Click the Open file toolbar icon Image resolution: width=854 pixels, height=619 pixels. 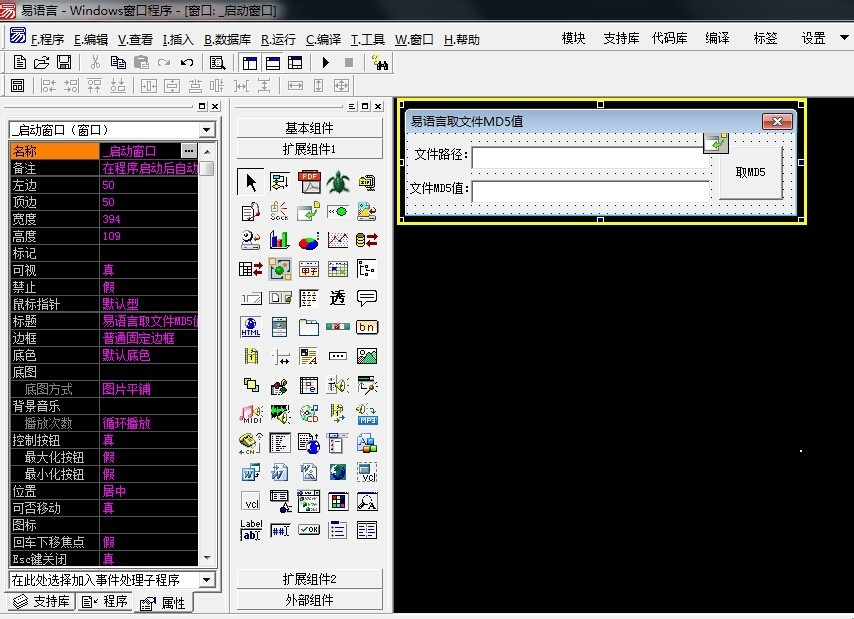[x=41, y=63]
